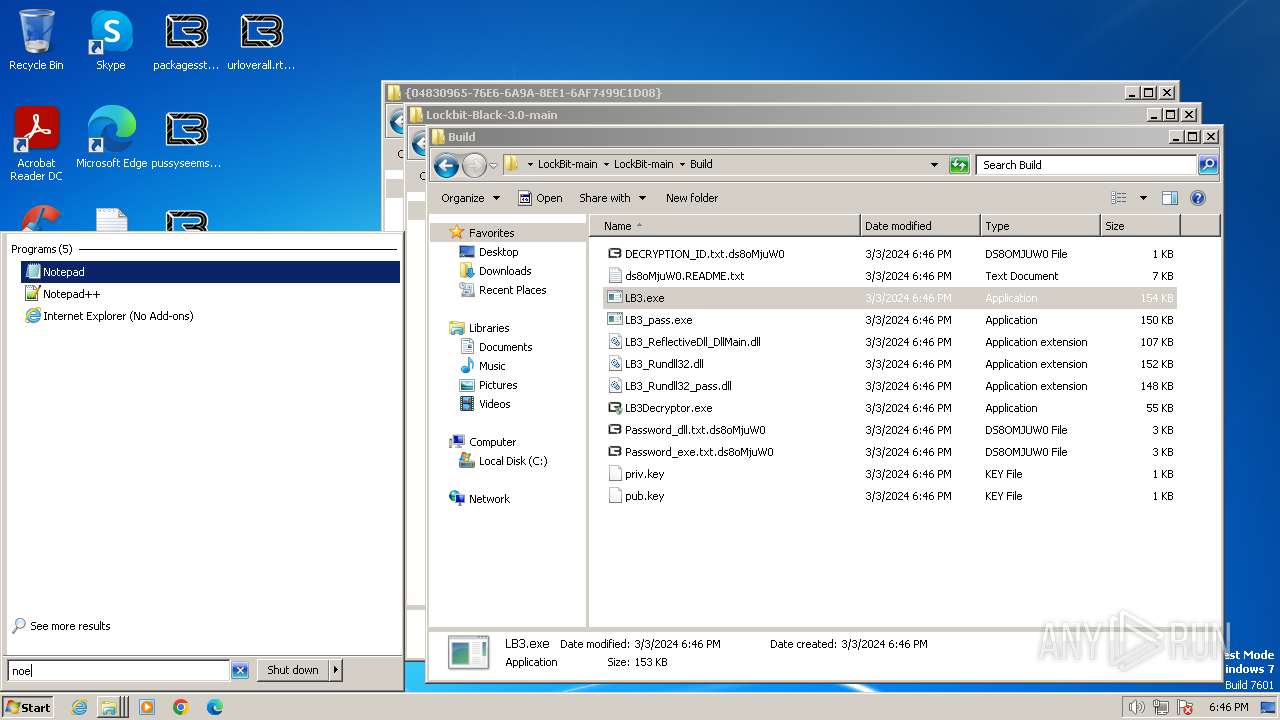The width and height of the screenshot is (1280, 720).
Task: Select LB3_pass.exe file
Action: click(658, 320)
